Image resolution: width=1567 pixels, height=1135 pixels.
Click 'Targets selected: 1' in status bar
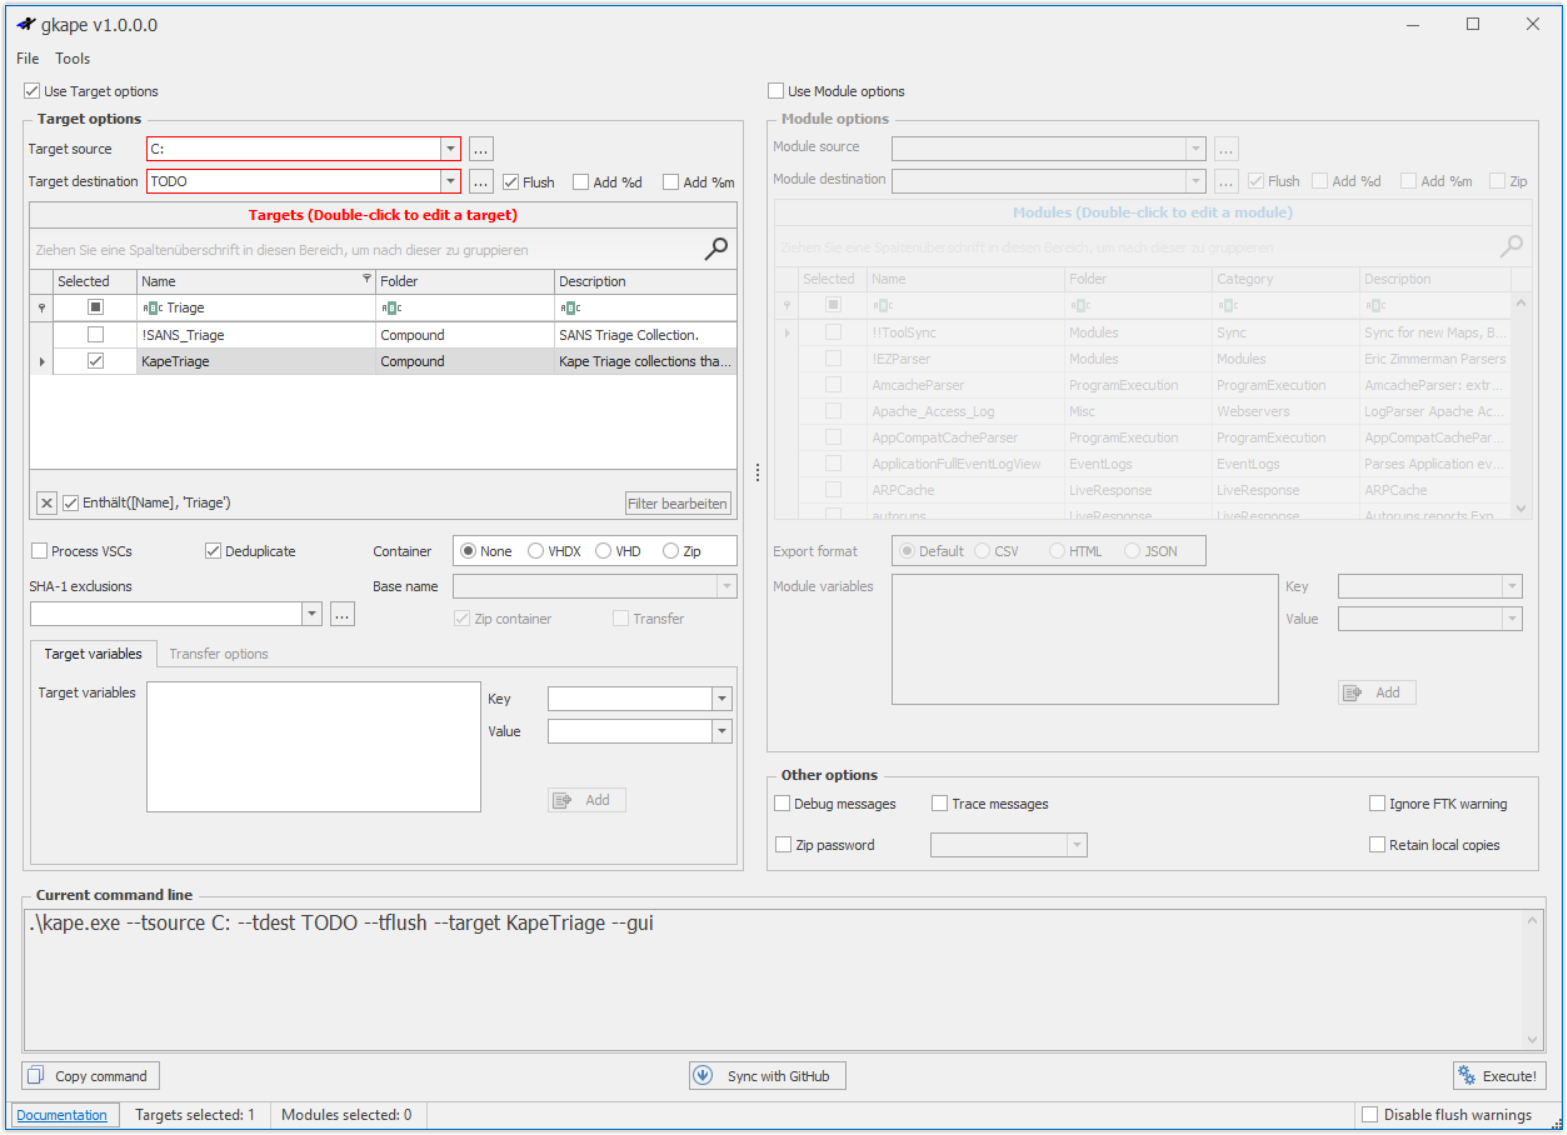(195, 1115)
